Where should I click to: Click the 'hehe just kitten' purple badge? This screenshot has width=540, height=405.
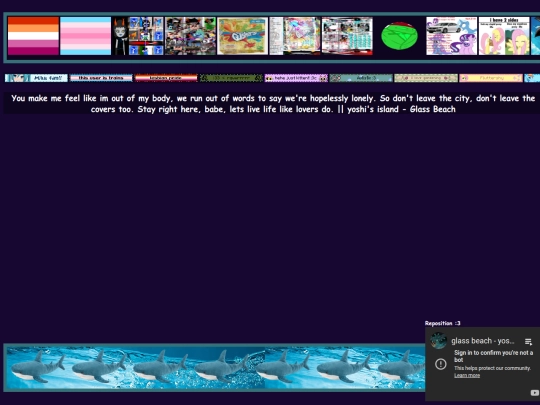pyautogui.click(x=296, y=78)
